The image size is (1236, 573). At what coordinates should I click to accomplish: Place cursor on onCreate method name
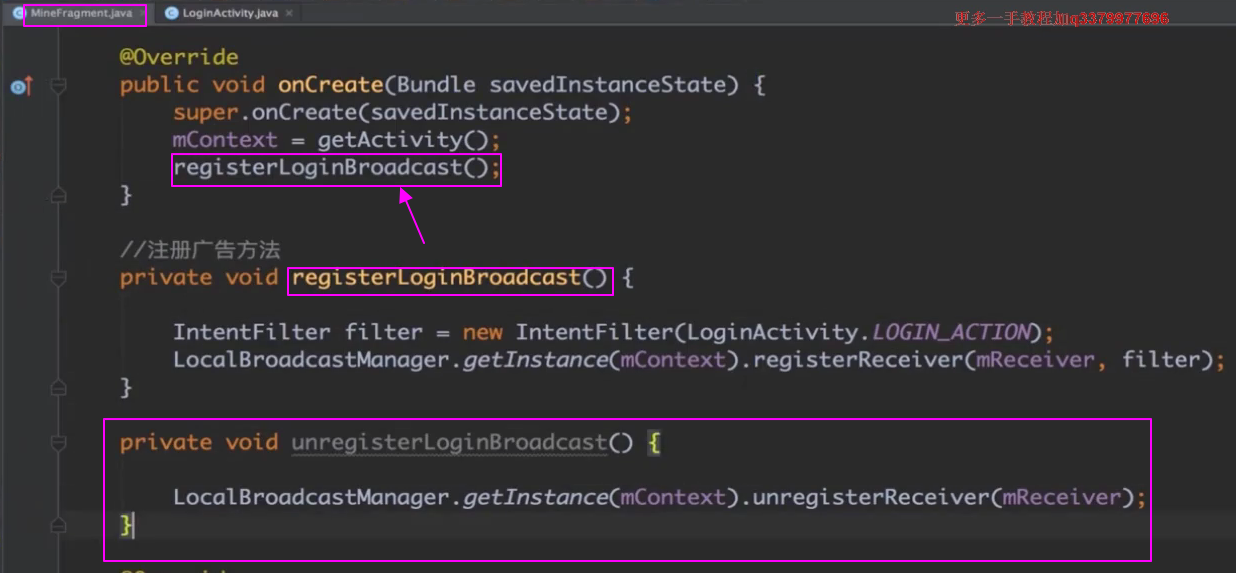[330, 85]
